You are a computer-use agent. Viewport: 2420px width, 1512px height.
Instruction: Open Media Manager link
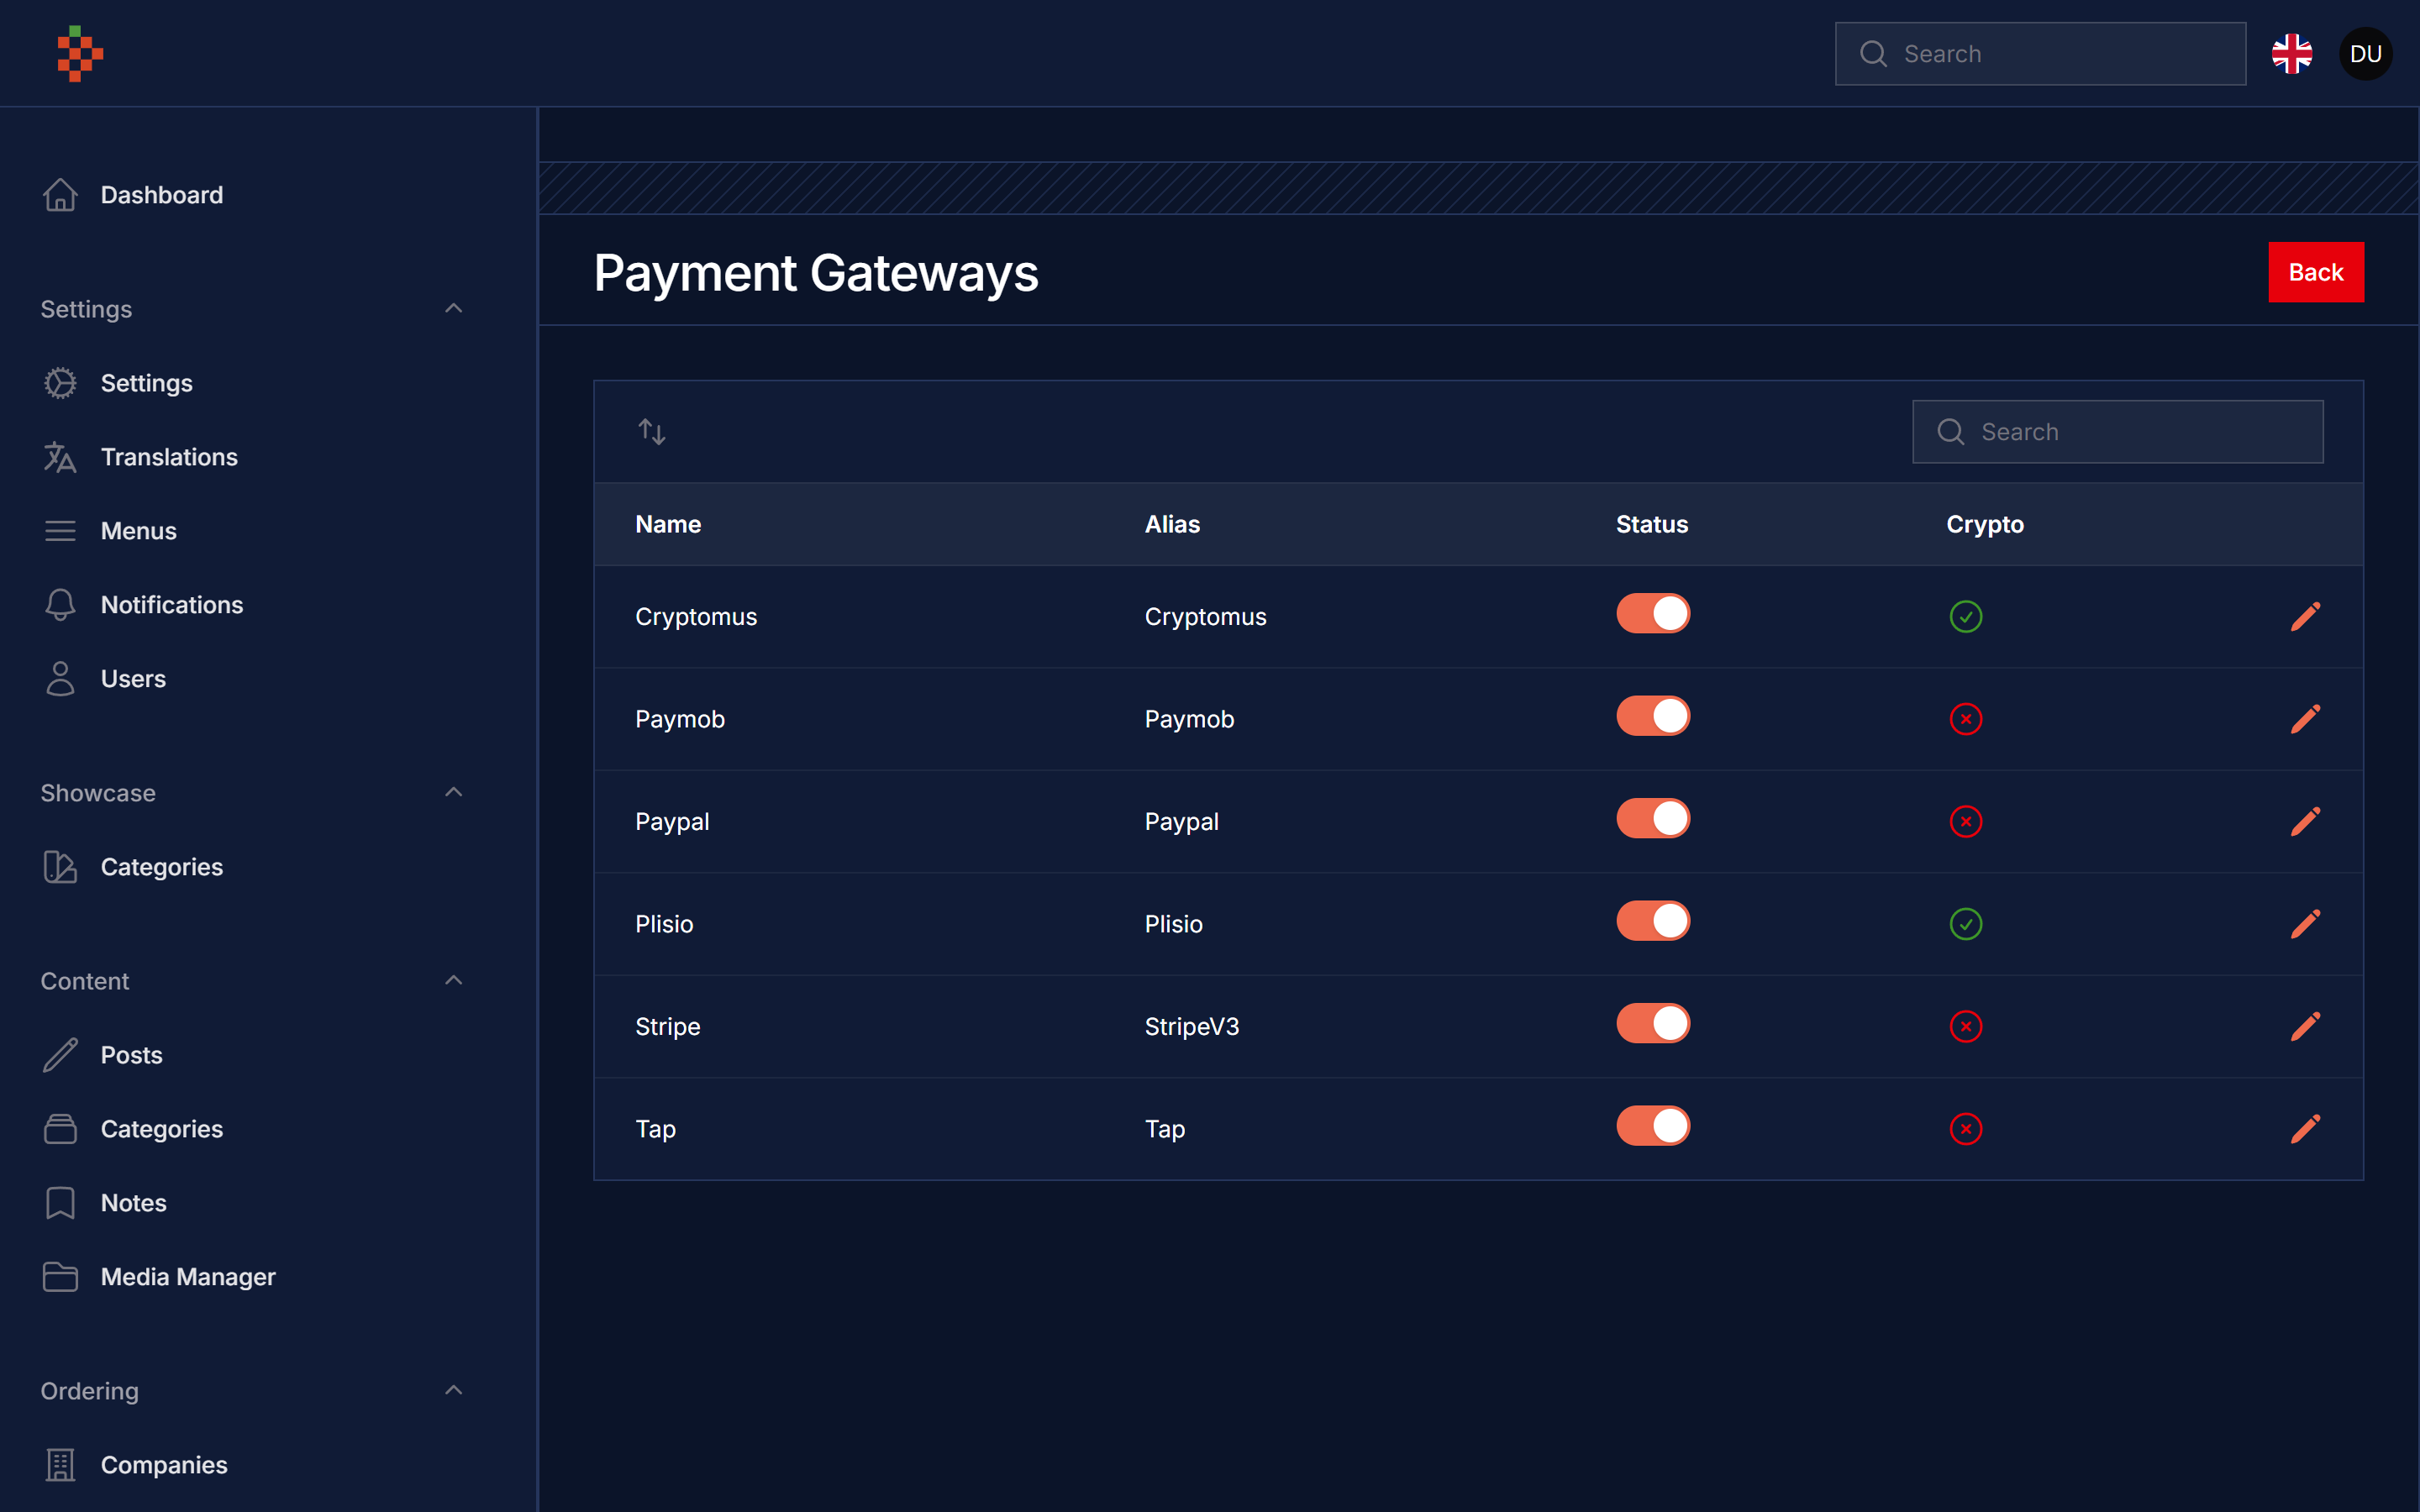click(188, 1277)
